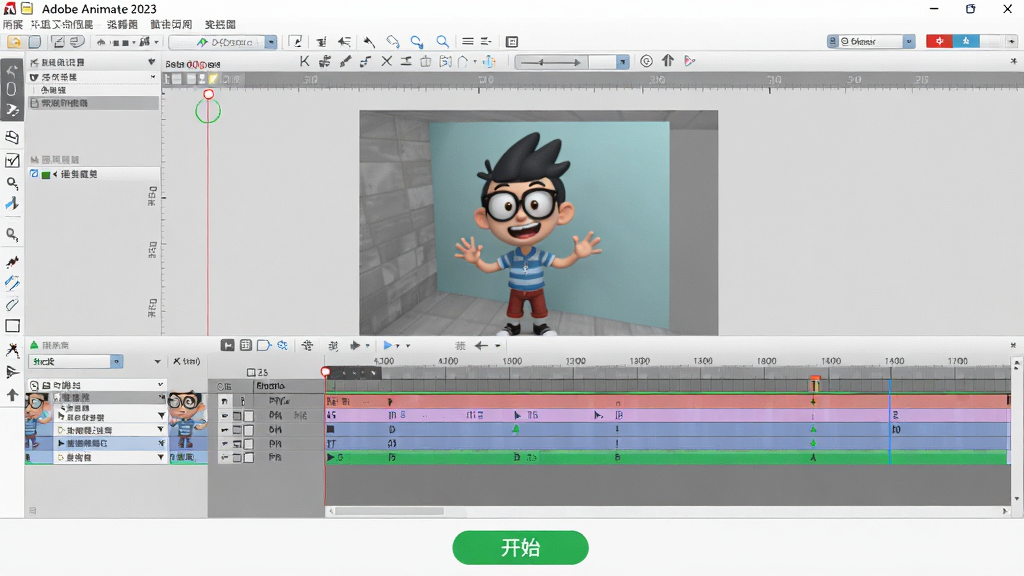Click the green 开始 button
Image resolution: width=1024 pixels, height=576 pixels.
pos(520,547)
